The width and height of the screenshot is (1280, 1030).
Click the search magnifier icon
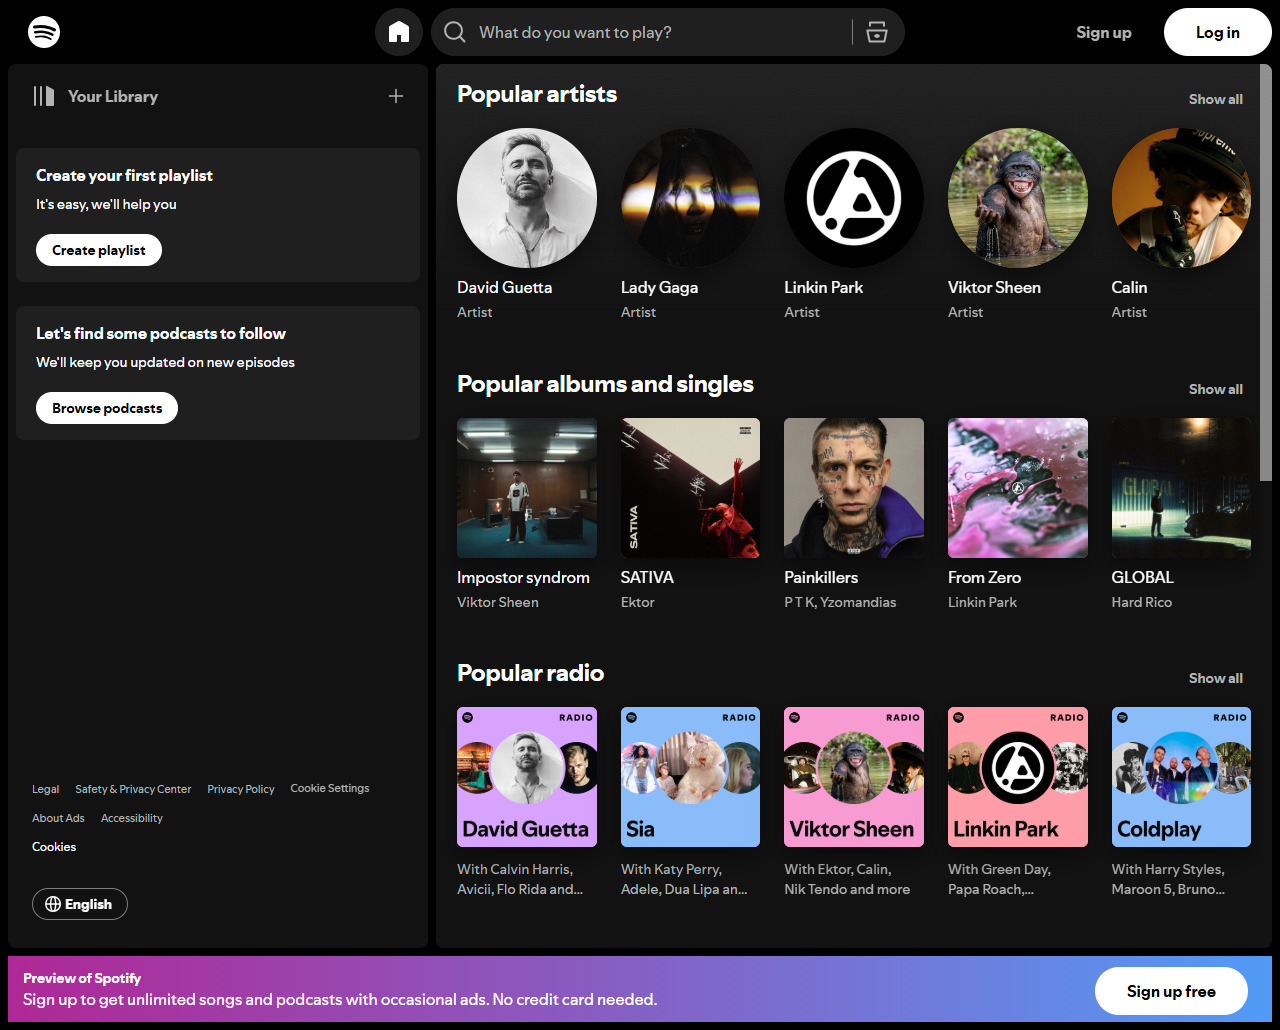pyautogui.click(x=455, y=32)
